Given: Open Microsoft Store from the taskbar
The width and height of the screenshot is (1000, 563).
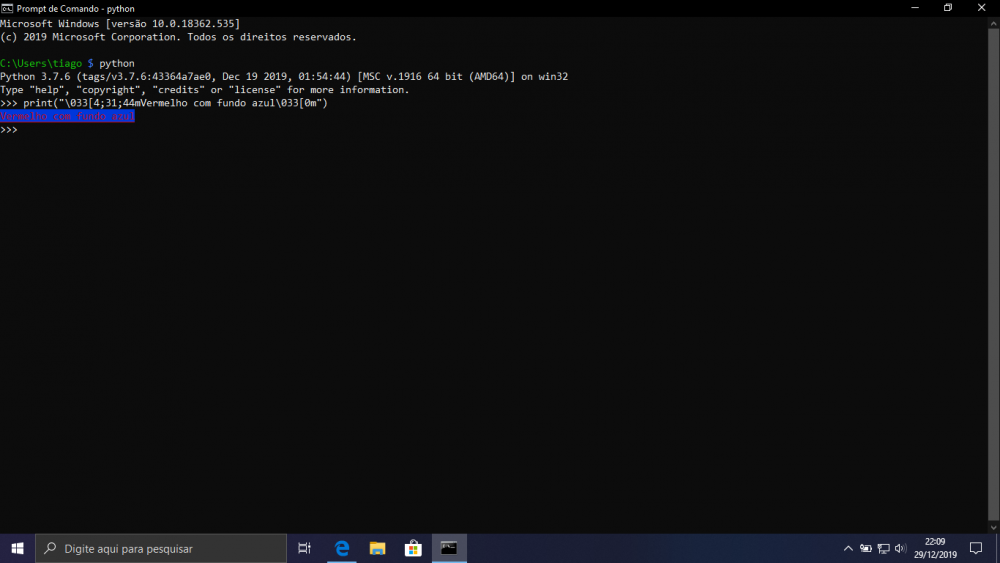Looking at the screenshot, I should pos(413,548).
